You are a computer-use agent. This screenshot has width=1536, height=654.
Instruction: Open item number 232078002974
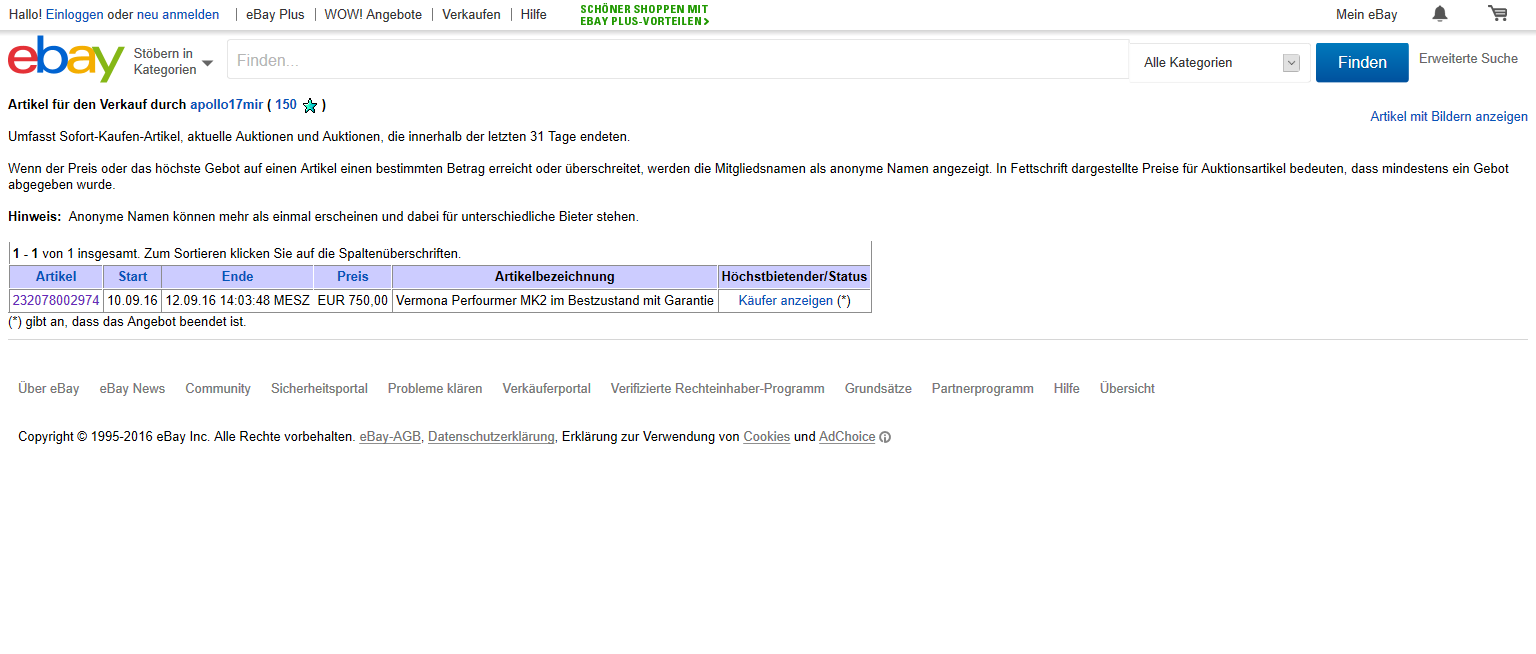tap(56, 301)
